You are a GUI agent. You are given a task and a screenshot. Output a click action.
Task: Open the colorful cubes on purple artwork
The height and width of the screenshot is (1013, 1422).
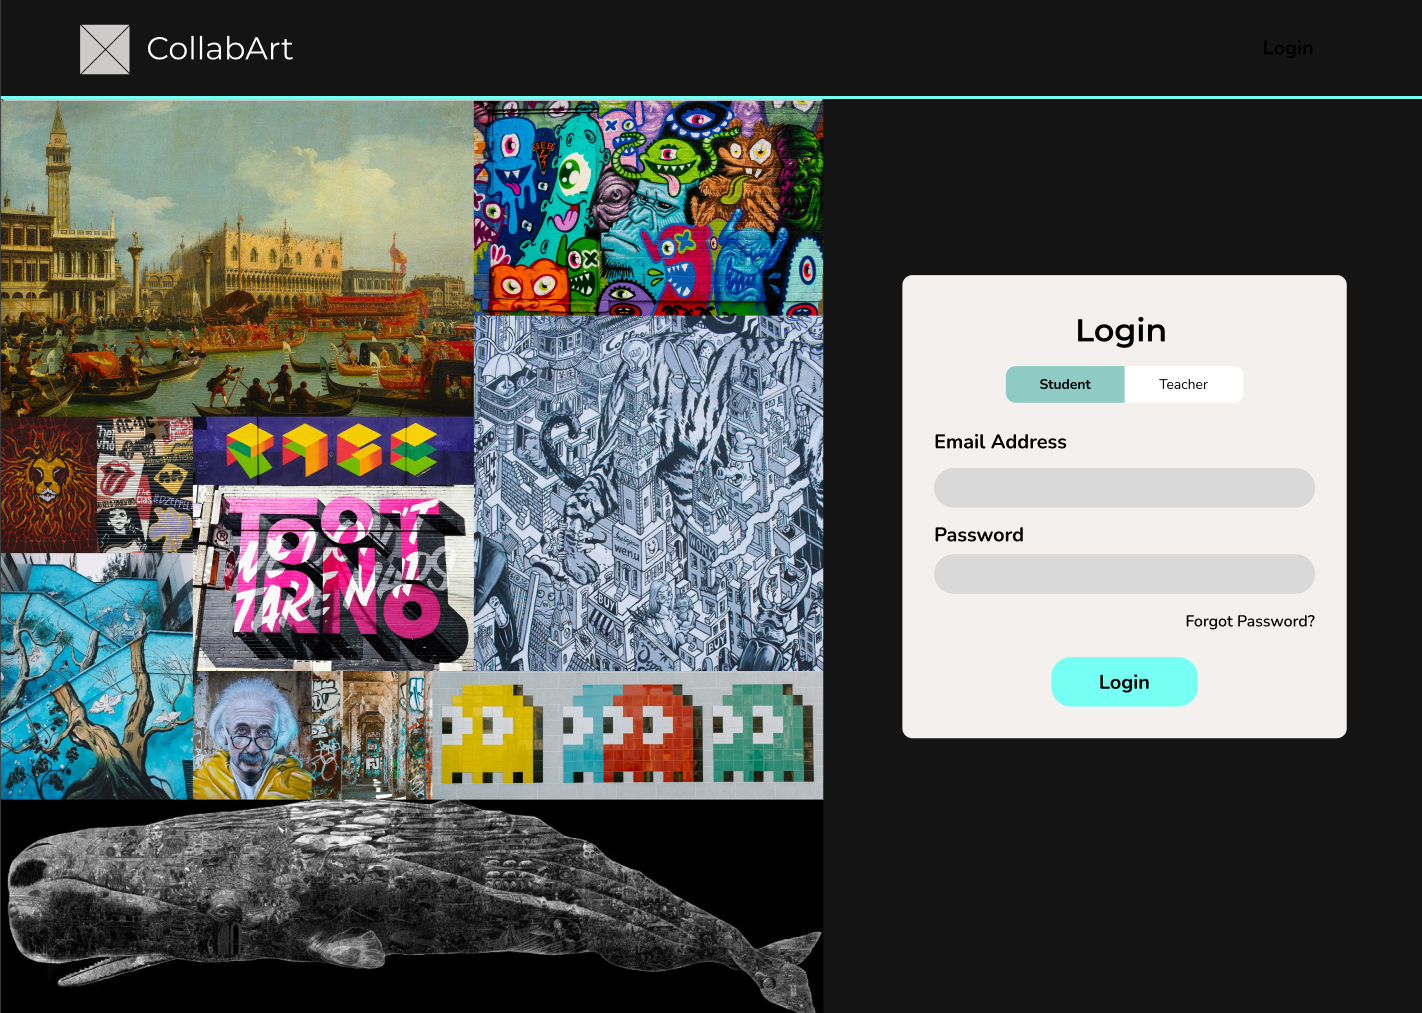point(333,451)
